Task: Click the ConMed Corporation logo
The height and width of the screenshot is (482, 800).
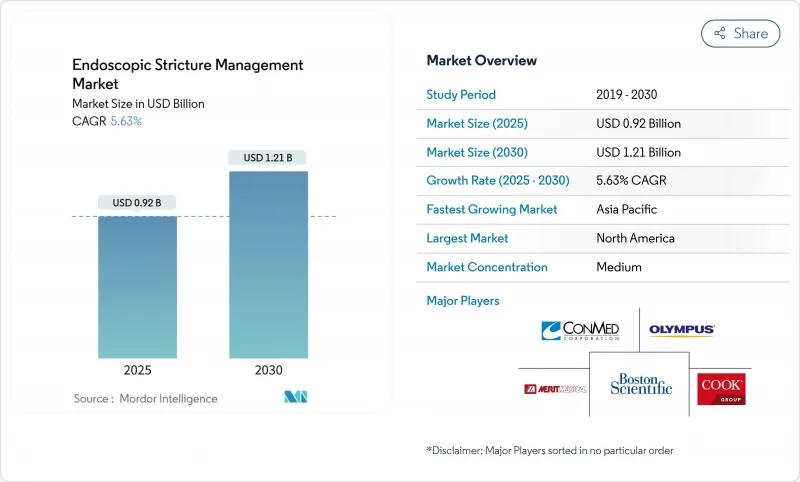Action: pos(577,330)
